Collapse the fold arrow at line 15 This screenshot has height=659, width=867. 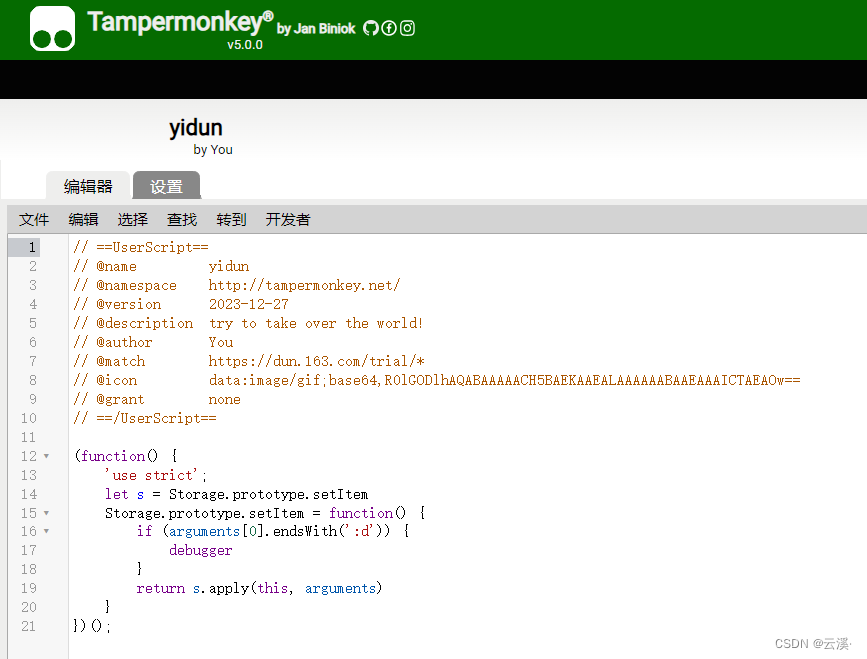pyautogui.click(x=46, y=514)
